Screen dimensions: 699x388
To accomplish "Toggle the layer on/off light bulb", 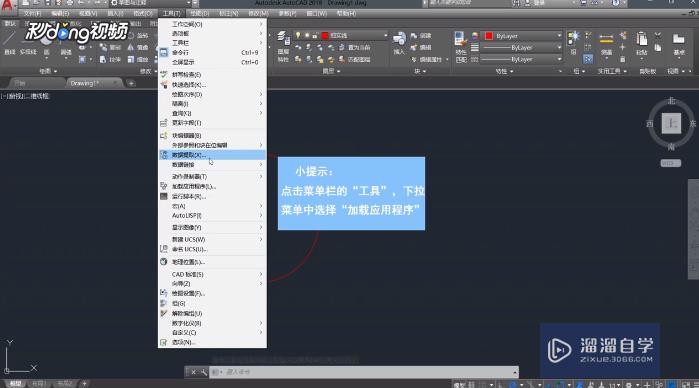I will [x=298, y=35].
